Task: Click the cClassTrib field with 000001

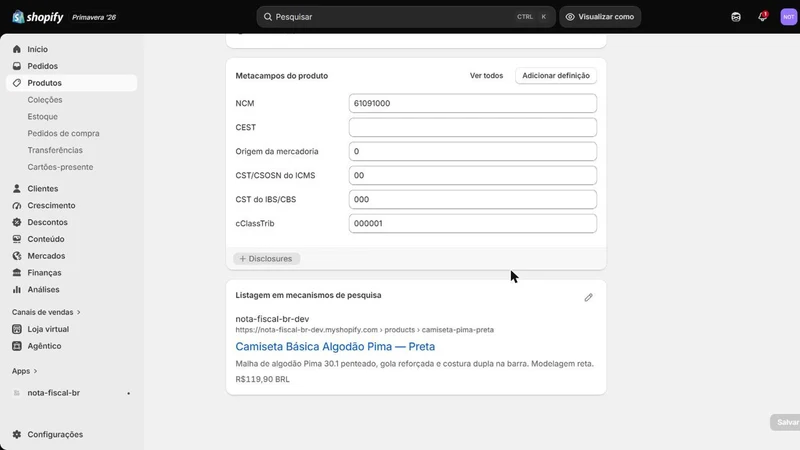Action: click(472, 223)
